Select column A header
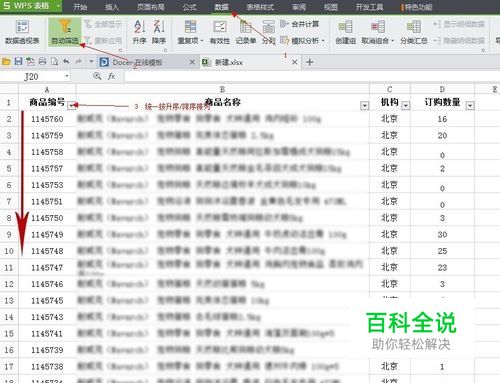The image size is (500, 383). coord(47,89)
